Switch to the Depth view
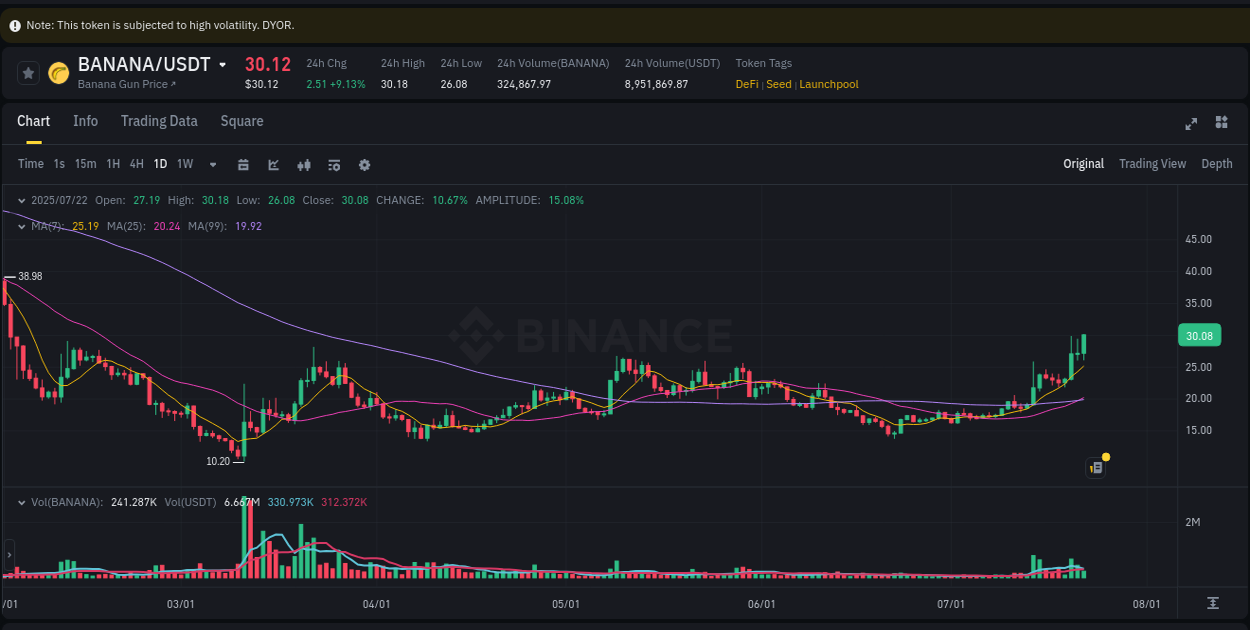The width and height of the screenshot is (1250, 630). (1217, 163)
